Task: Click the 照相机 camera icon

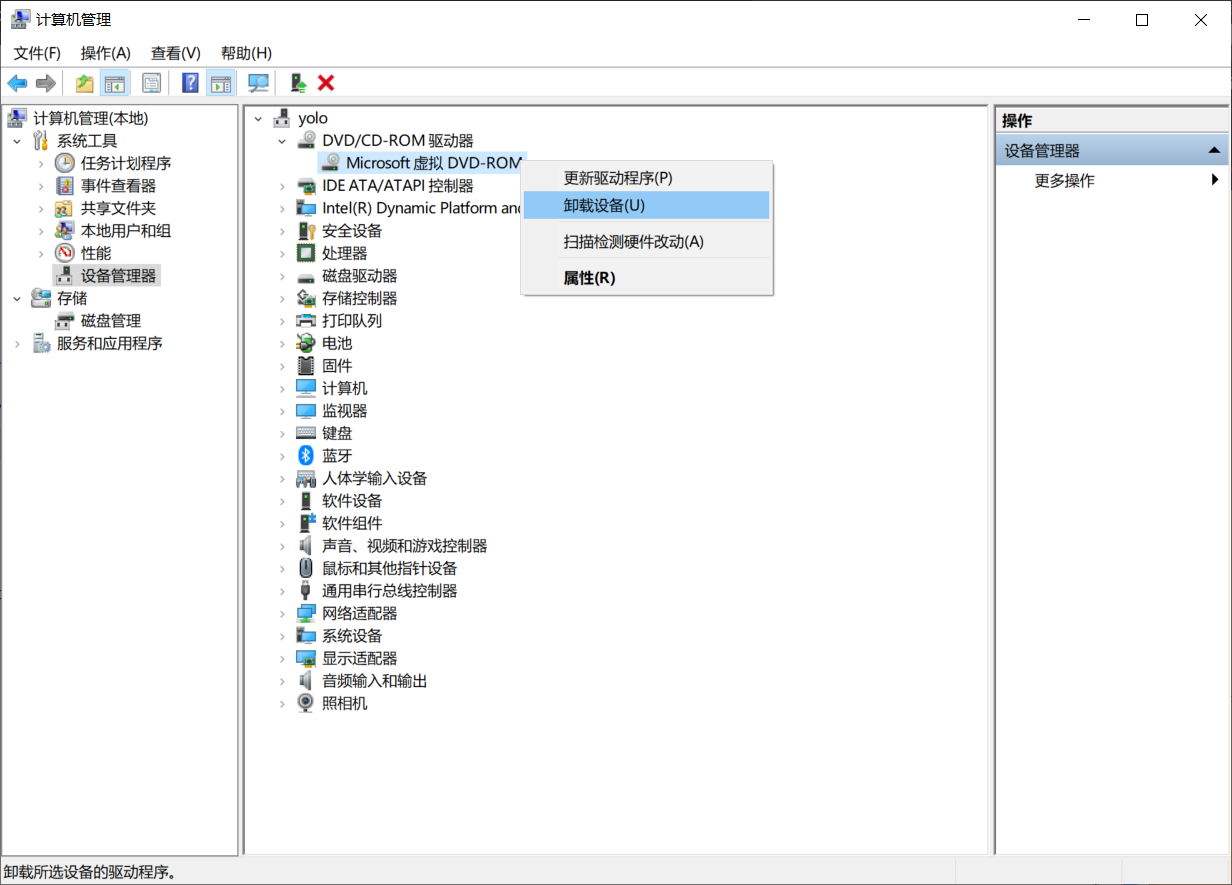Action: click(x=306, y=703)
